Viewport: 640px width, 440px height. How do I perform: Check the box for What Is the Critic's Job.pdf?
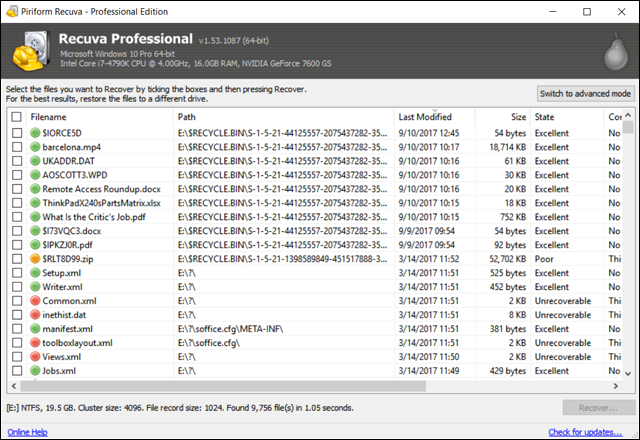(x=17, y=217)
